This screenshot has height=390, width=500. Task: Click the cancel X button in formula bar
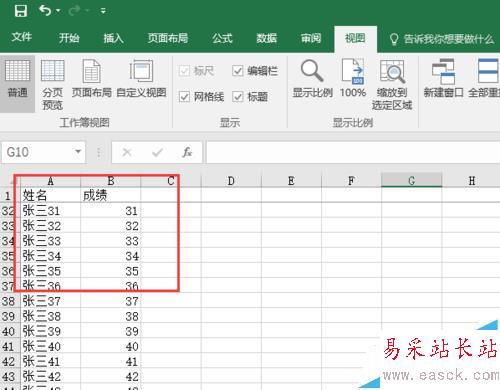(127, 153)
